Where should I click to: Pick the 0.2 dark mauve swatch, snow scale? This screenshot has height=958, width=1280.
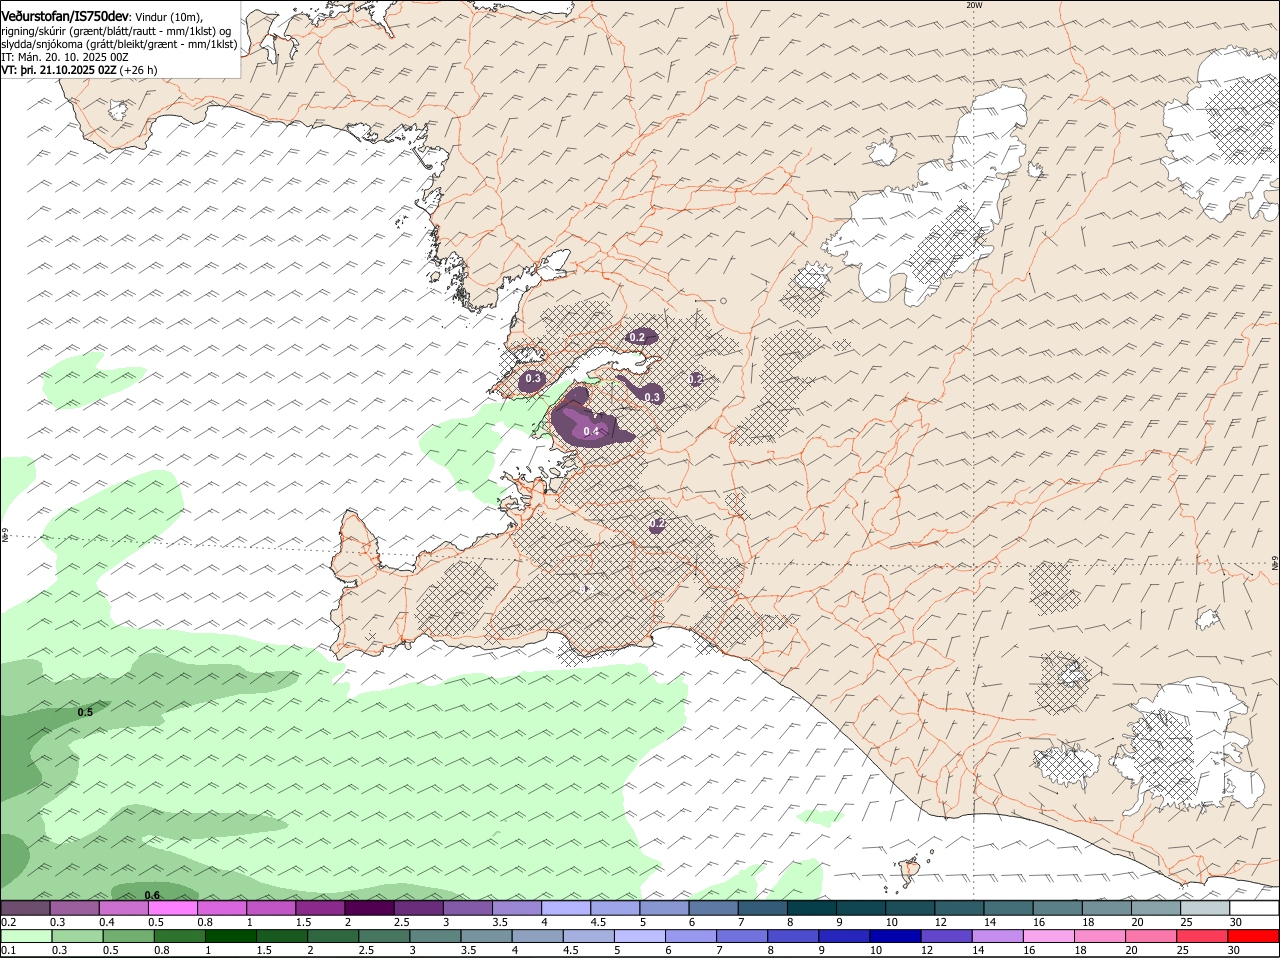(x=25, y=908)
